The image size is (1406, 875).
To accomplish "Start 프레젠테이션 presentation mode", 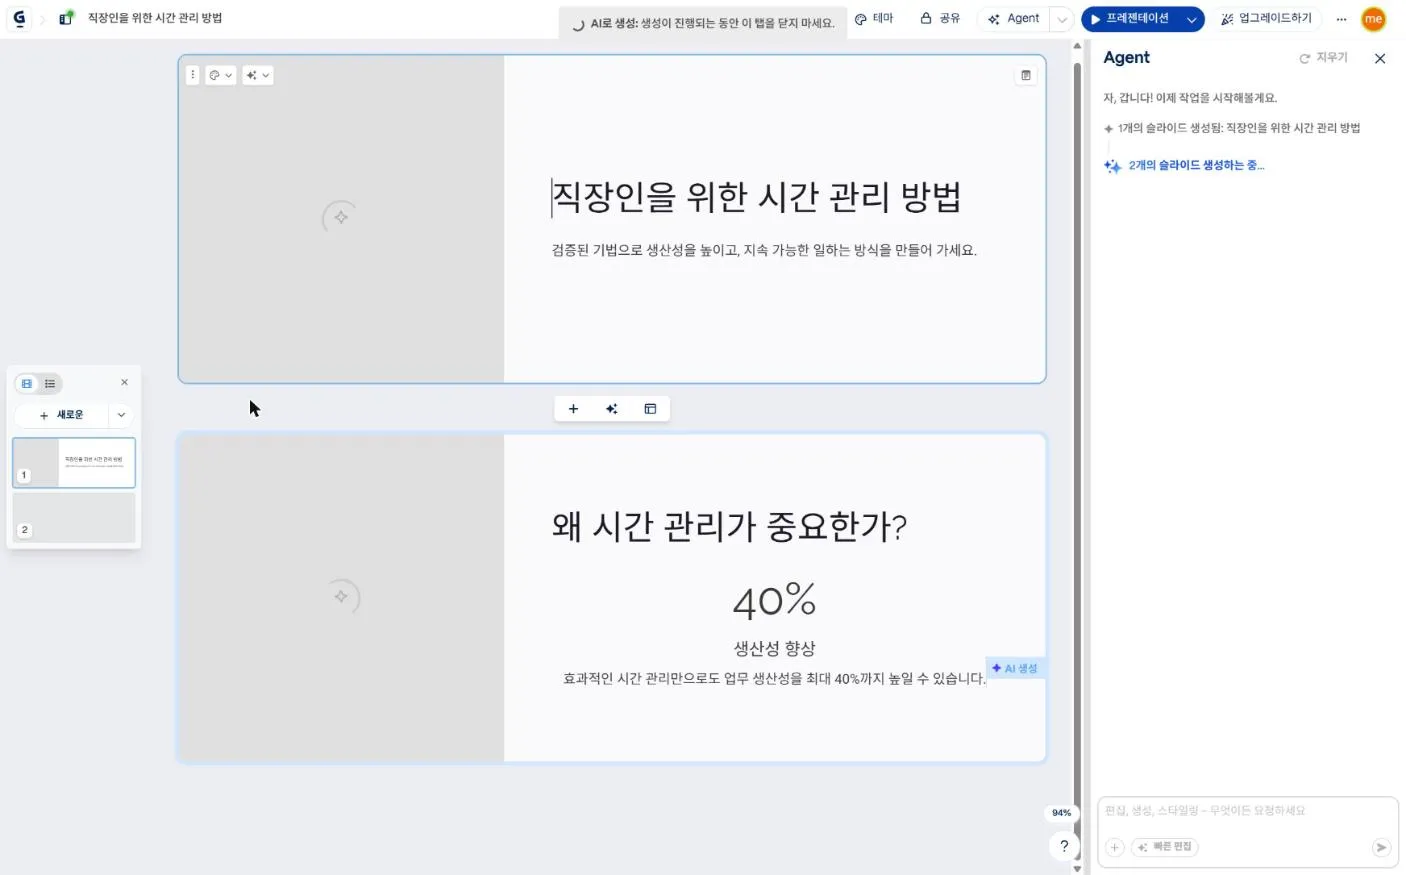I will [1130, 18].
